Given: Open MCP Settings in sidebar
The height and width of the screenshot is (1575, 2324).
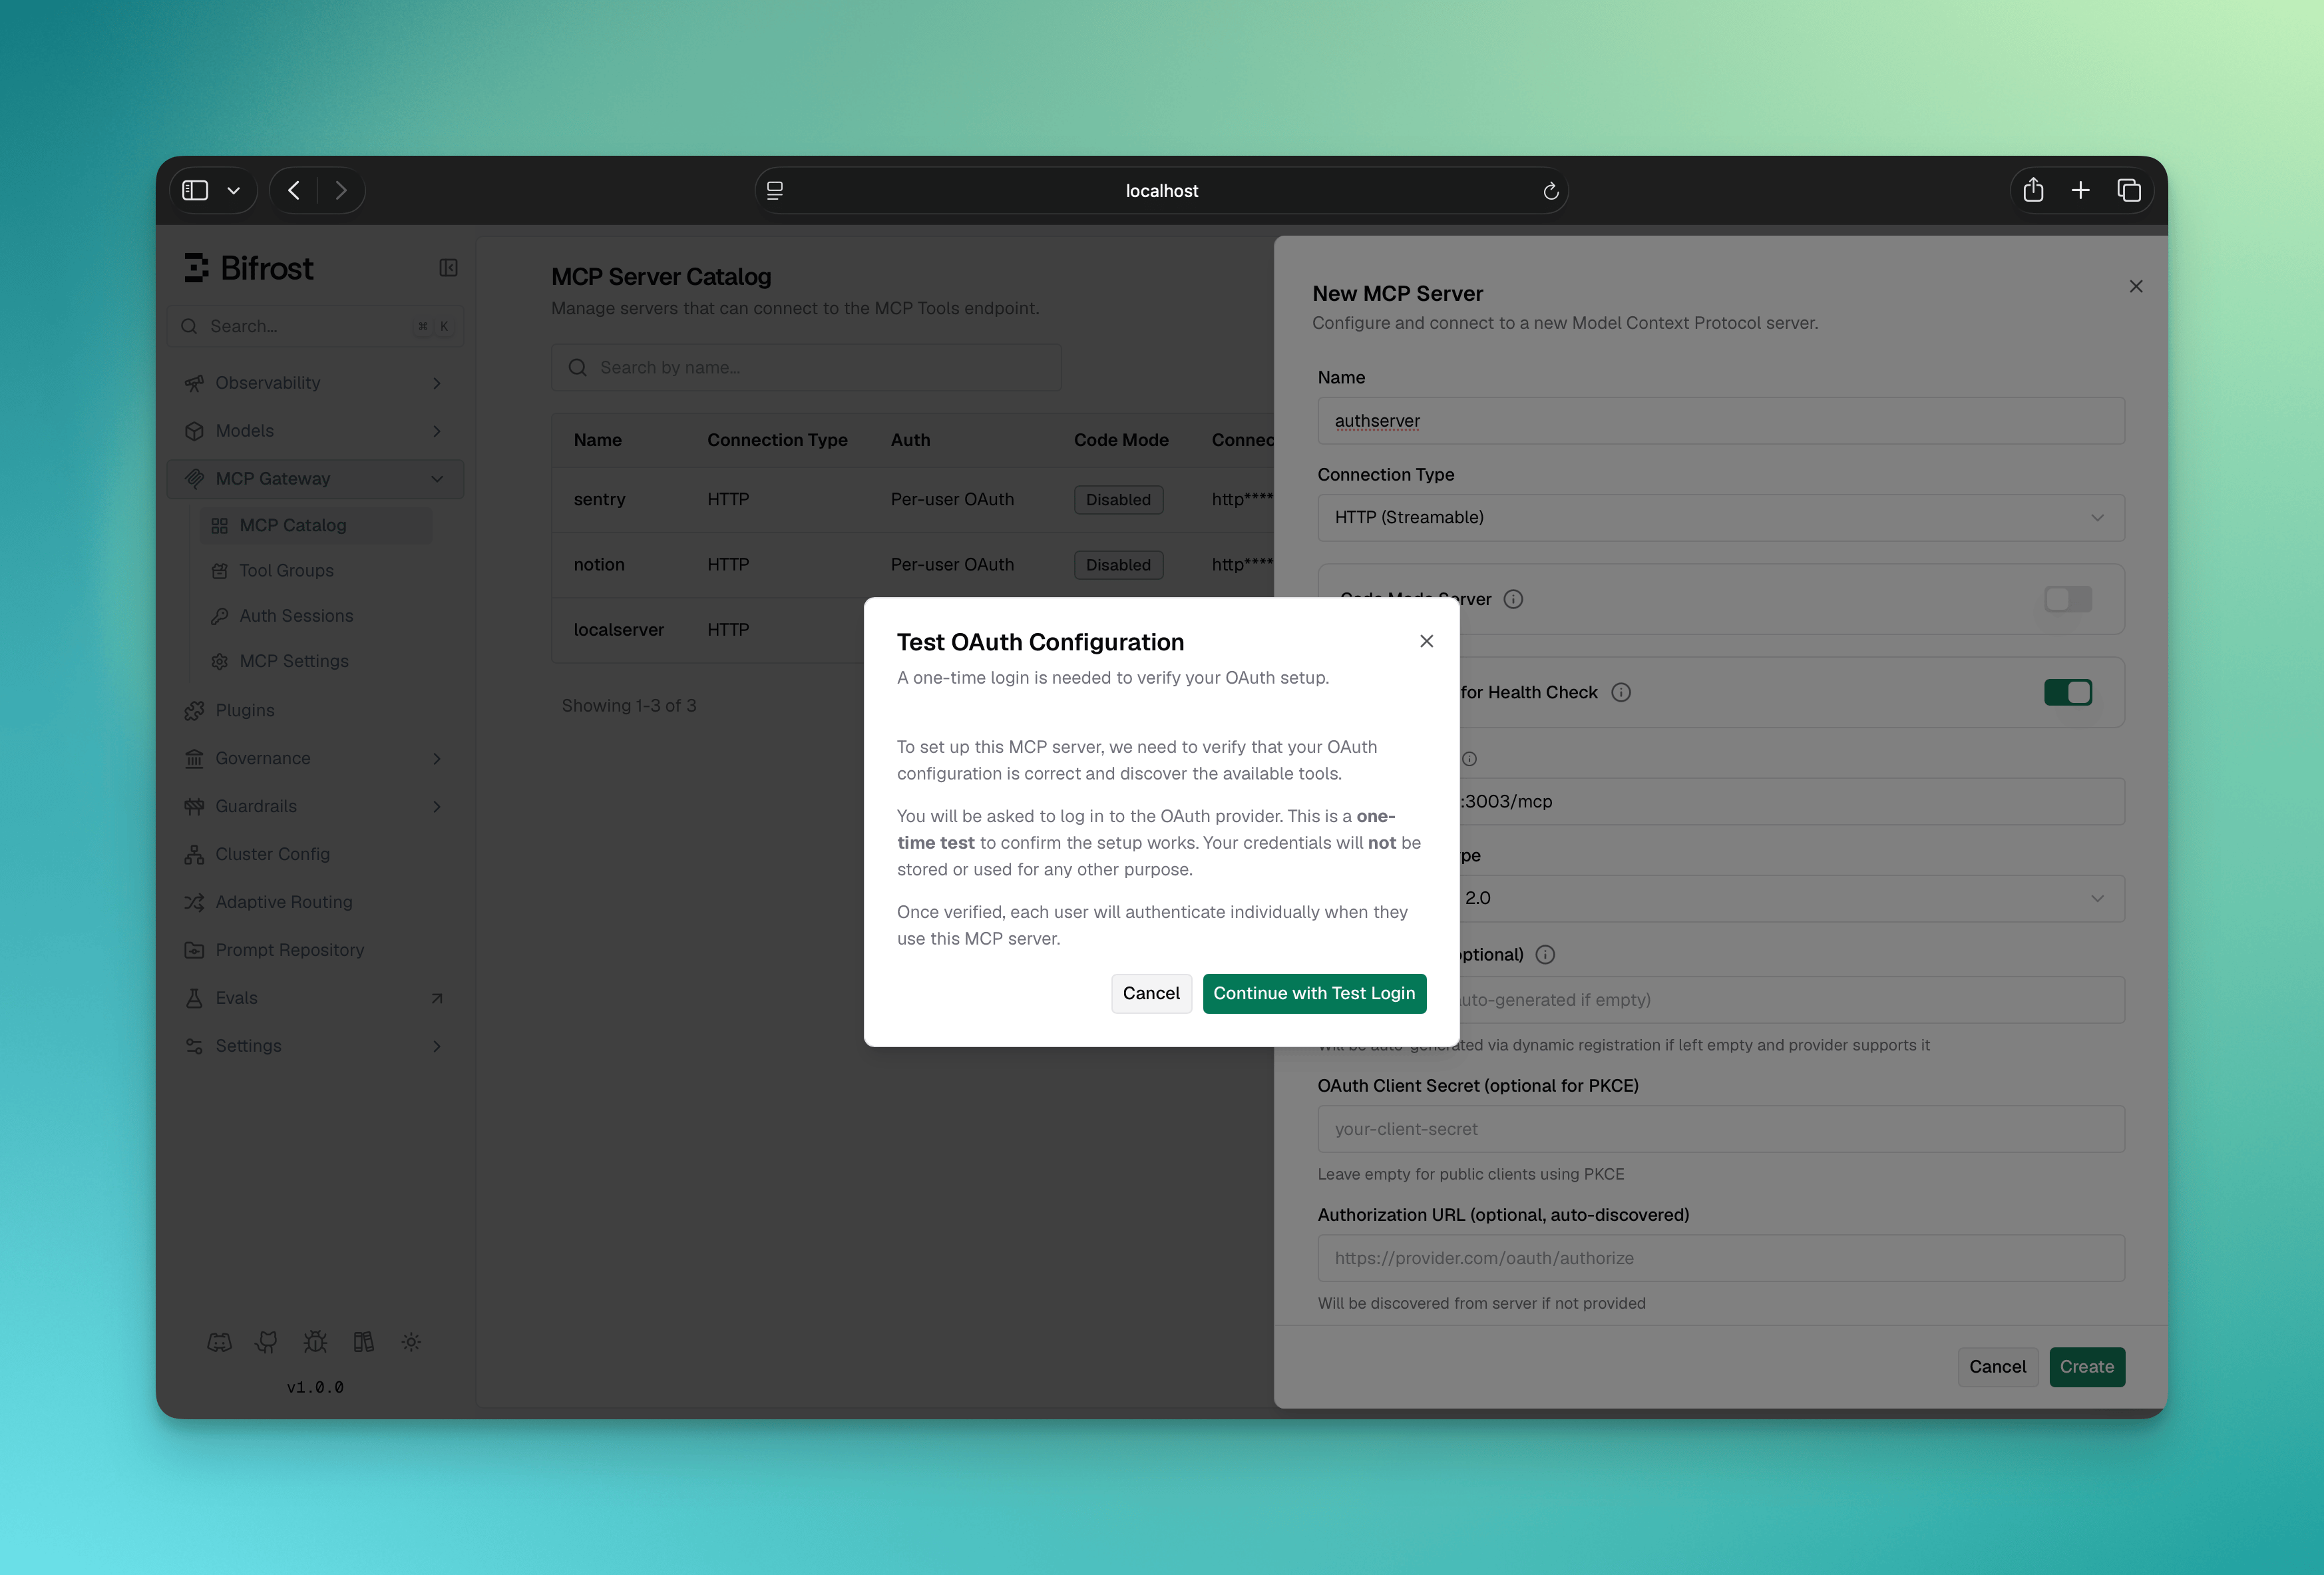Looking at the screenshot, I should [x=316, y=661].
